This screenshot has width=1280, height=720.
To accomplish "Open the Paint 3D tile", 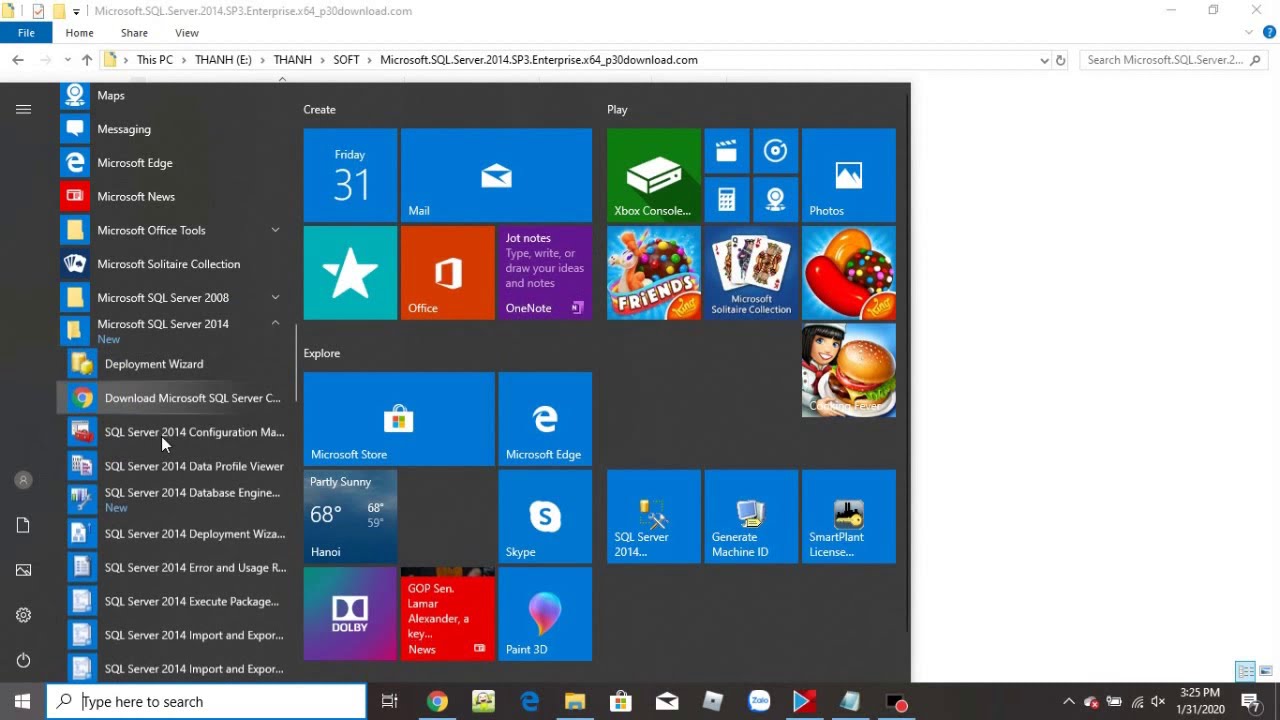I will 545,614.
